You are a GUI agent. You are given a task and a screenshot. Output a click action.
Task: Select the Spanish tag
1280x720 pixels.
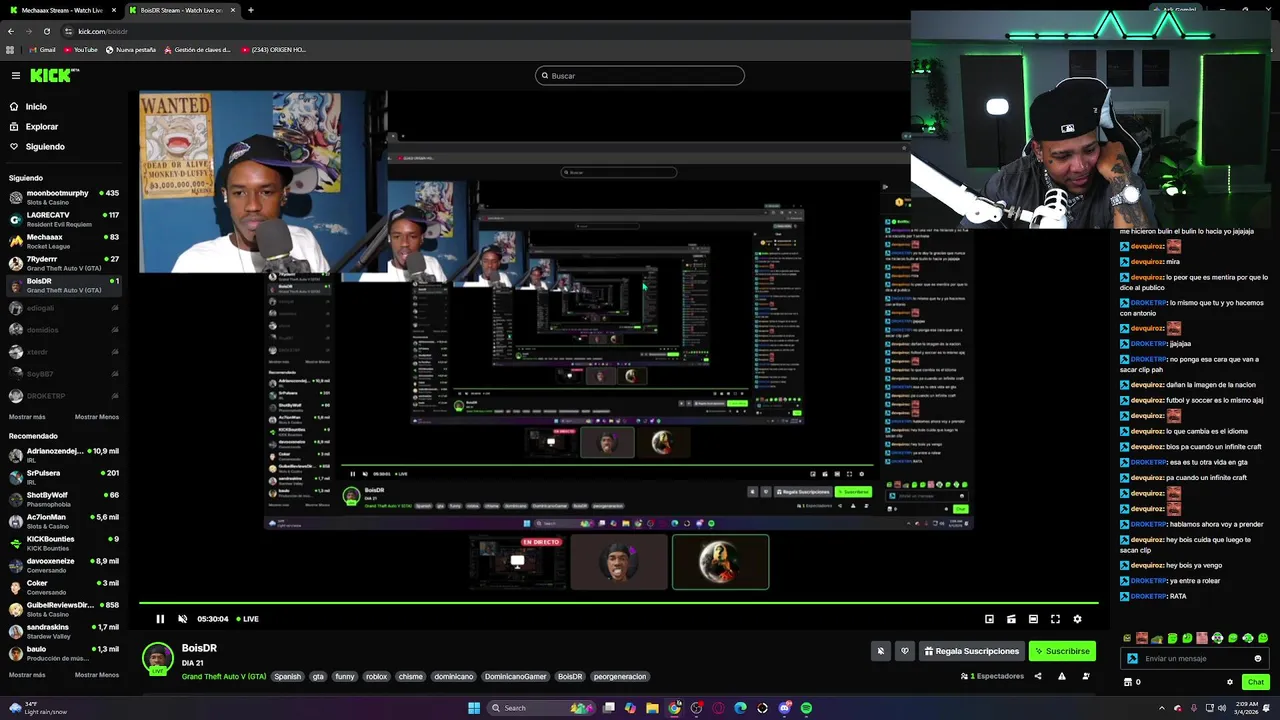(288, 677)
